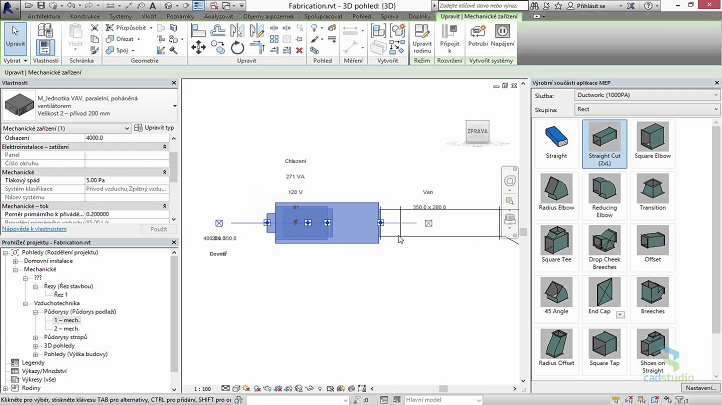Select the 2 – mech. floor plan
This screenshot has width=722, height=405.
coord(66,328)
